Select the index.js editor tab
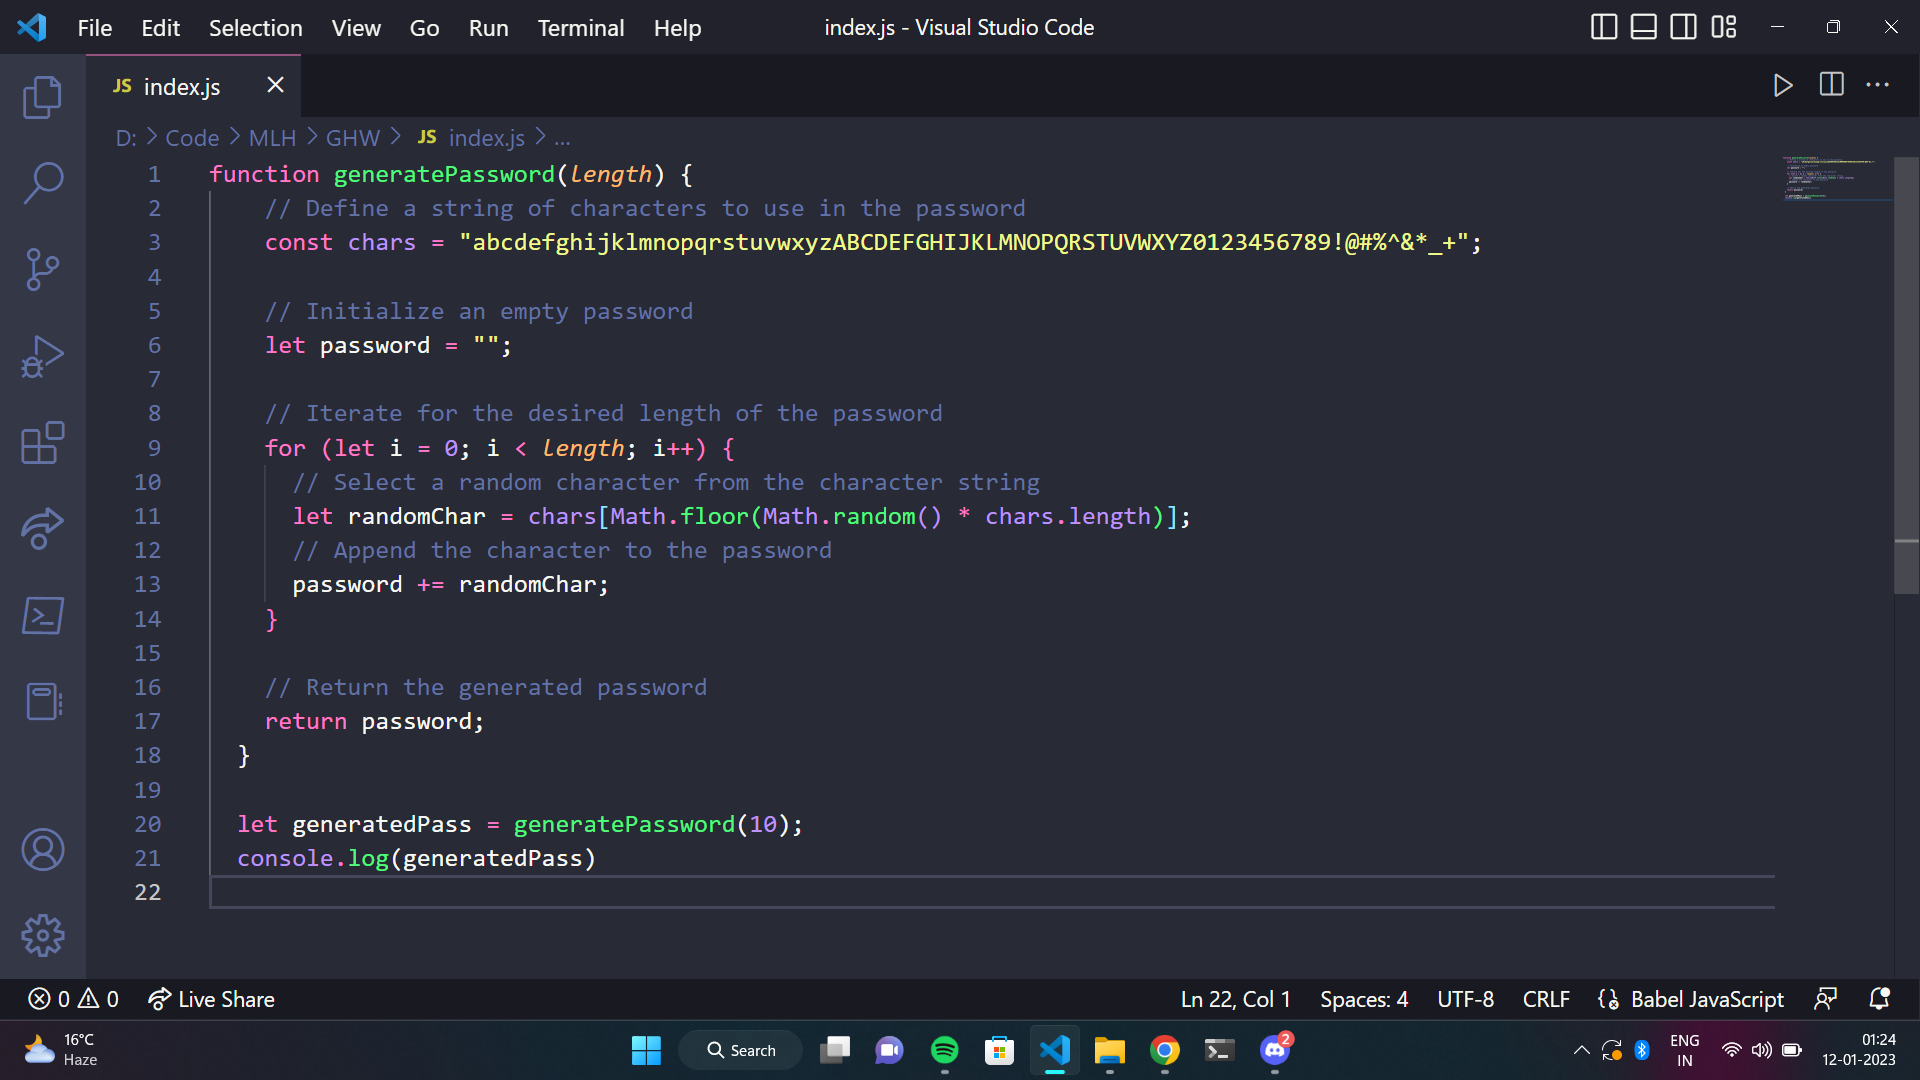This screenshot has width=1920, height=1080. 182,87
